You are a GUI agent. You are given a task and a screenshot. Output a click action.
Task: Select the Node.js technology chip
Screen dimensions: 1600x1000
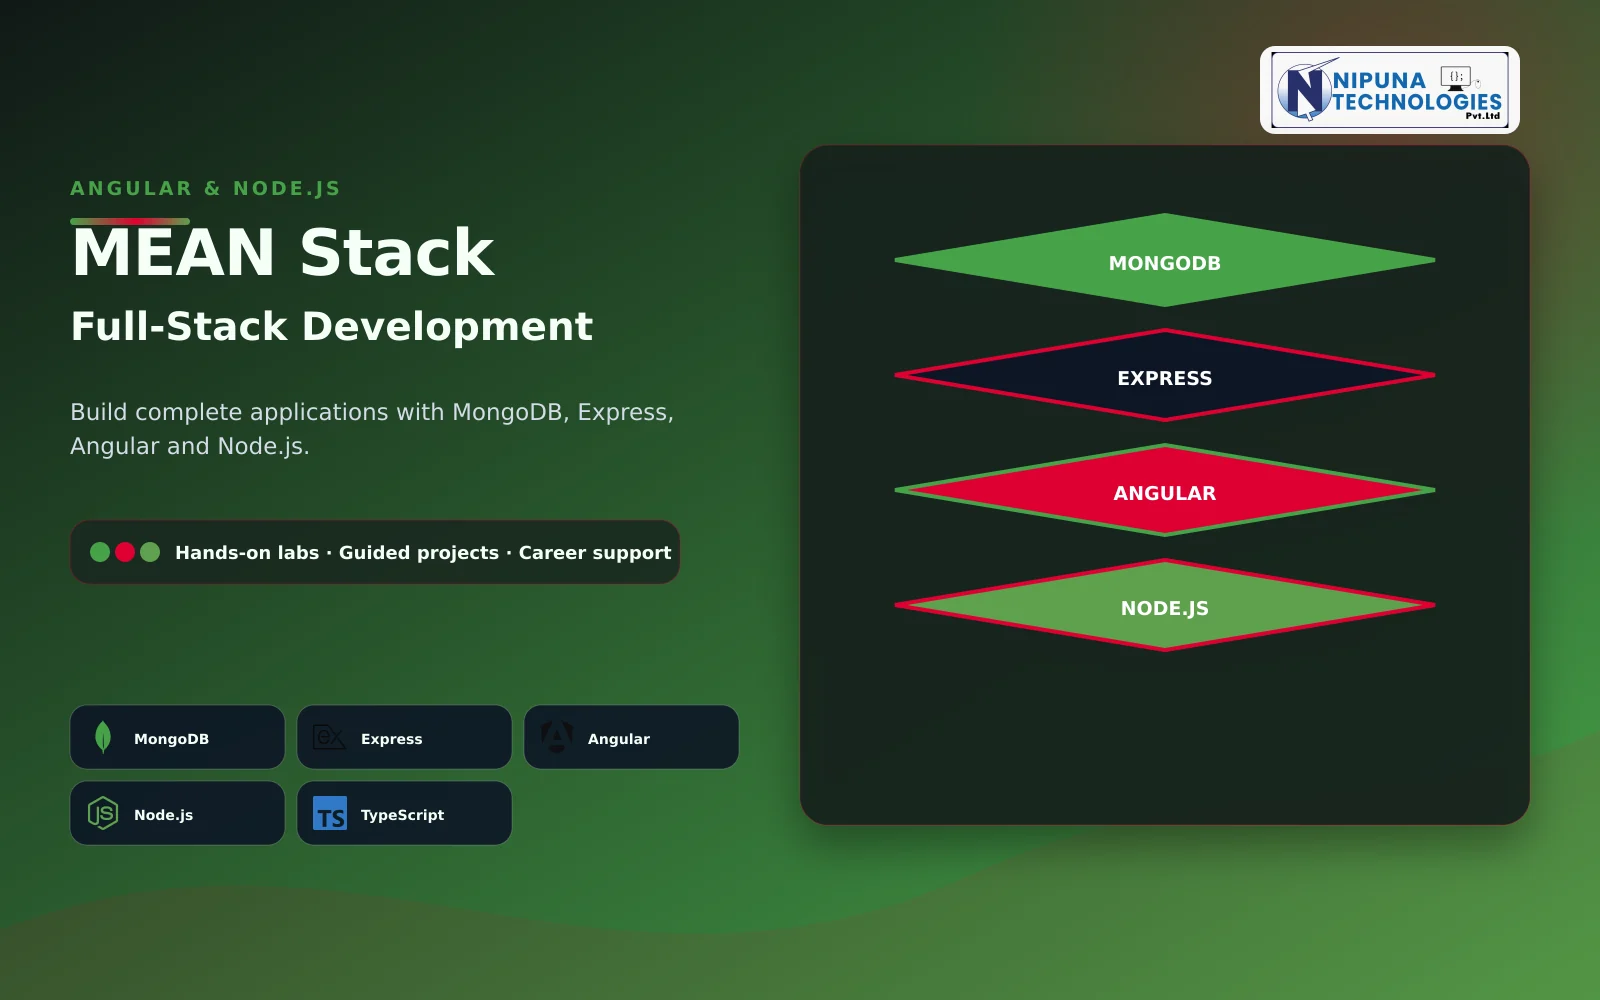coord(177,813)
